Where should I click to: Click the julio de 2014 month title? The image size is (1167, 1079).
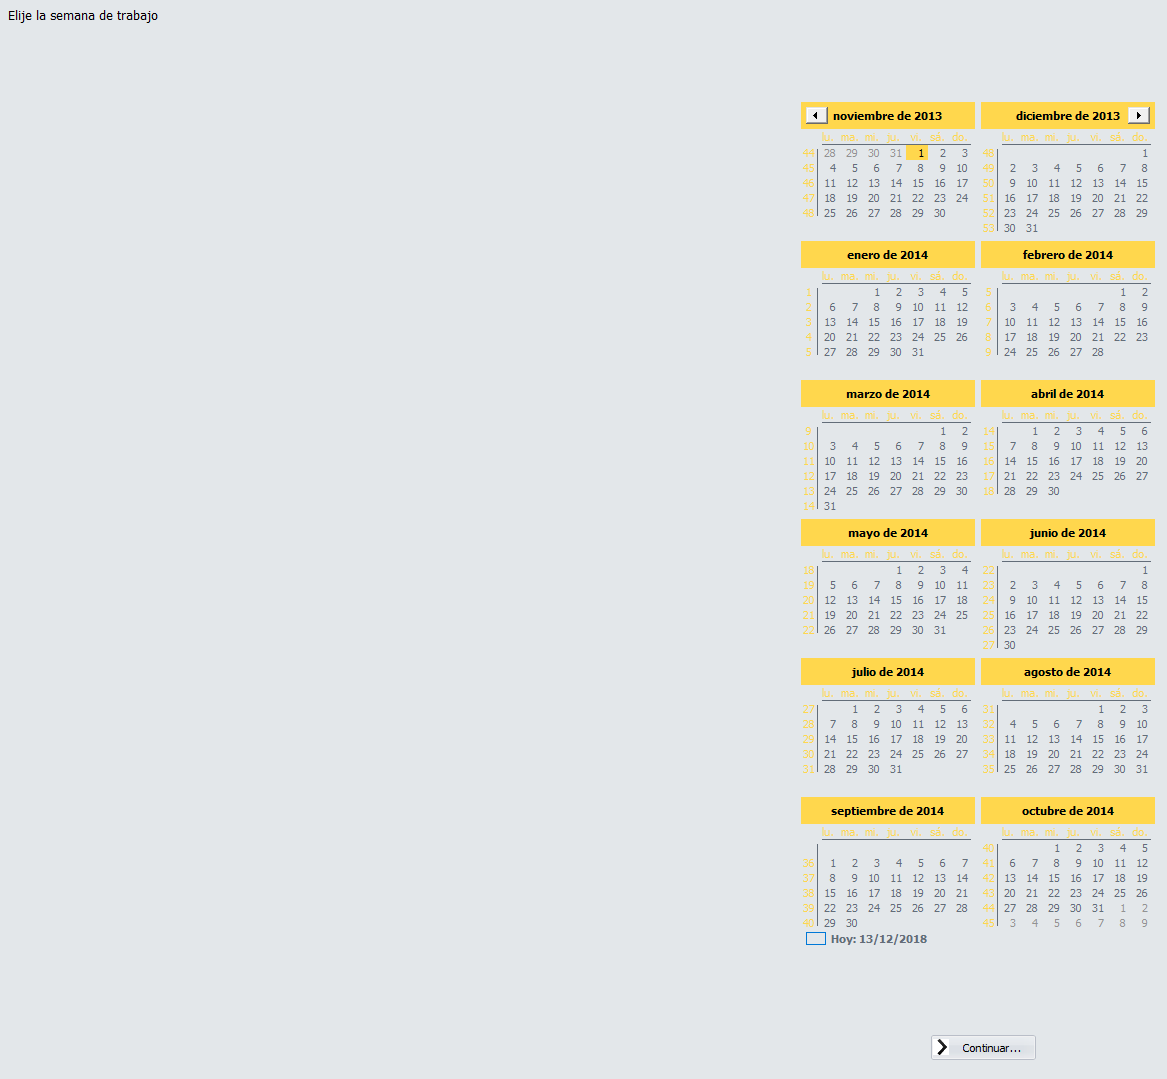(887, 672)
